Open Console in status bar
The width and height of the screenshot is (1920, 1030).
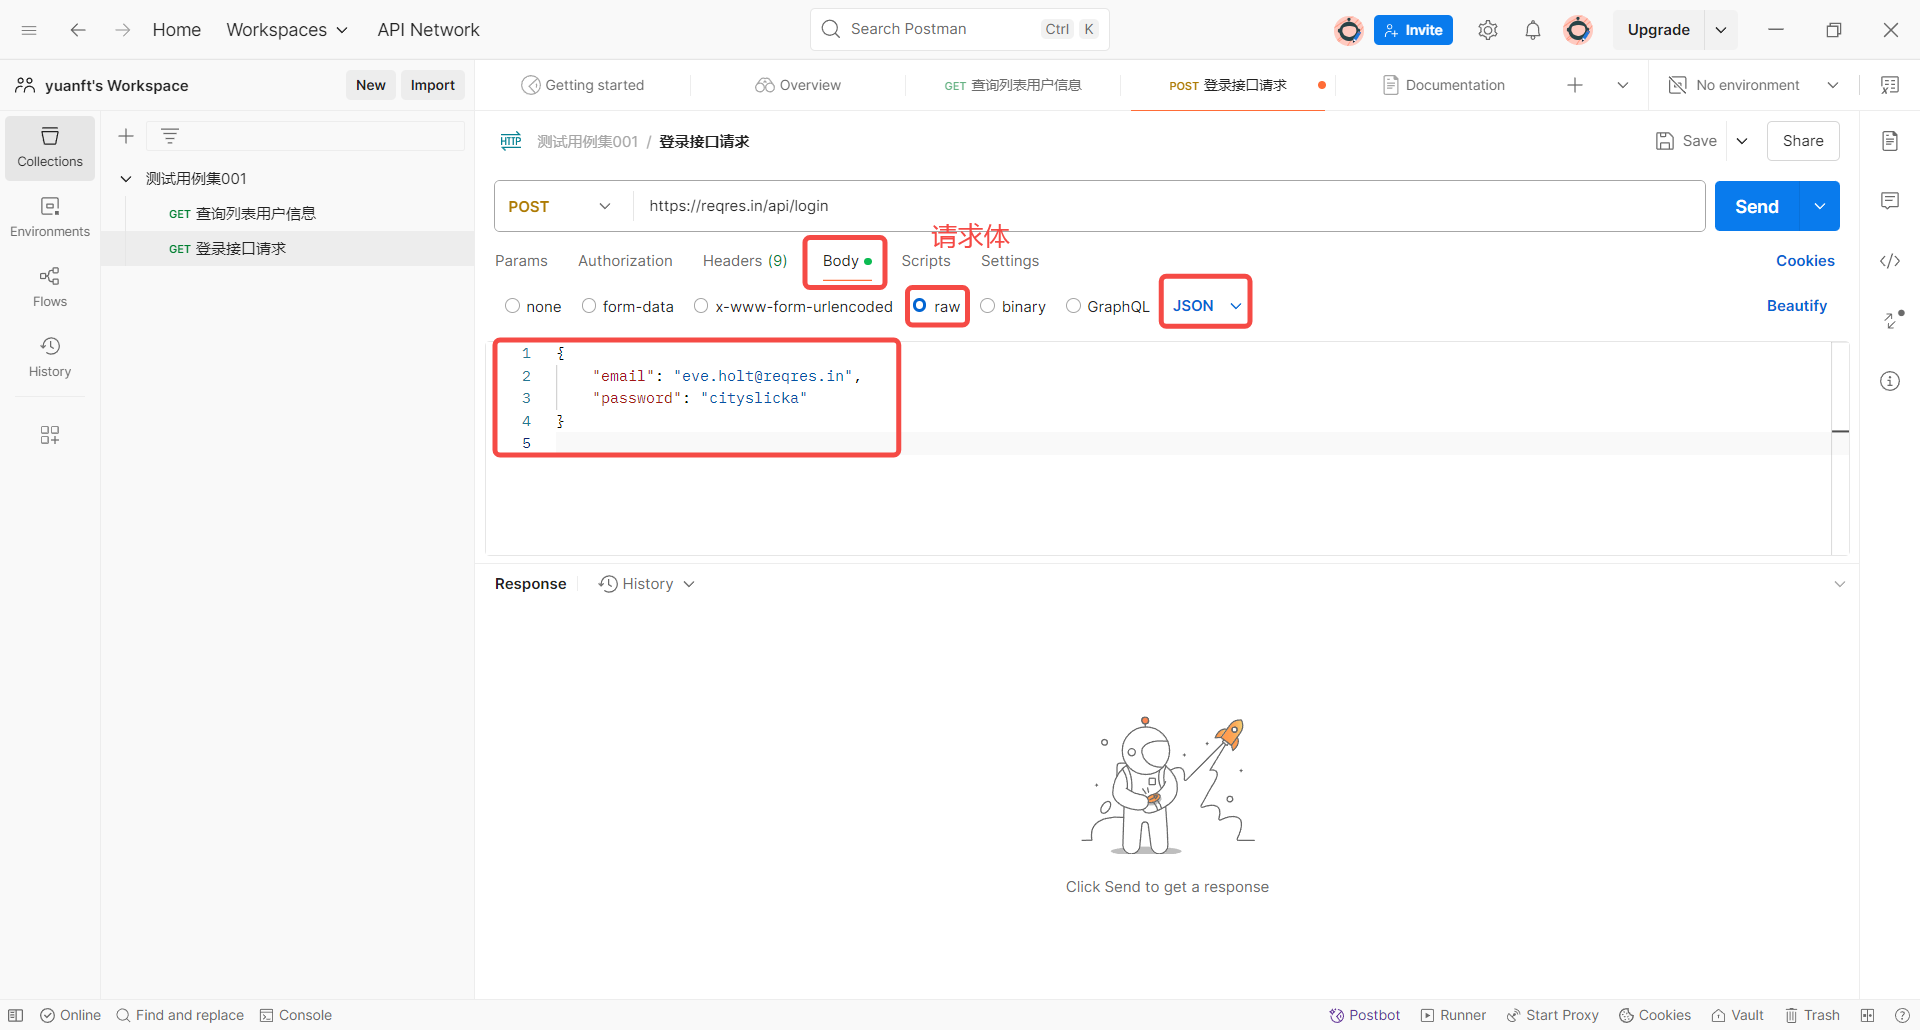(295, 1015)
